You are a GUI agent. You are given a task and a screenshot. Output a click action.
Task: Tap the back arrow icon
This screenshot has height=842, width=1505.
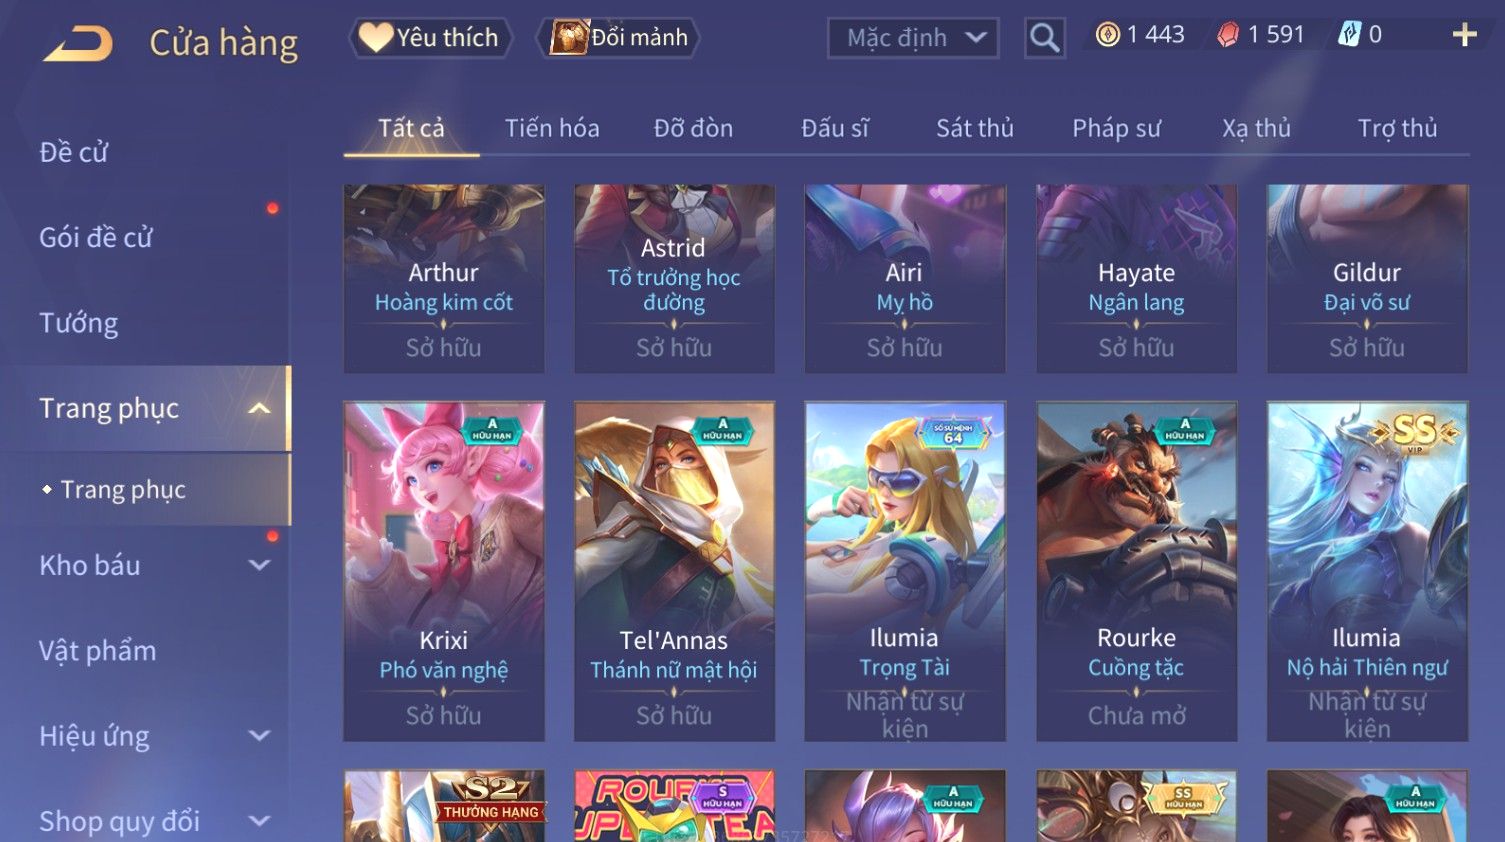[78, 43]
